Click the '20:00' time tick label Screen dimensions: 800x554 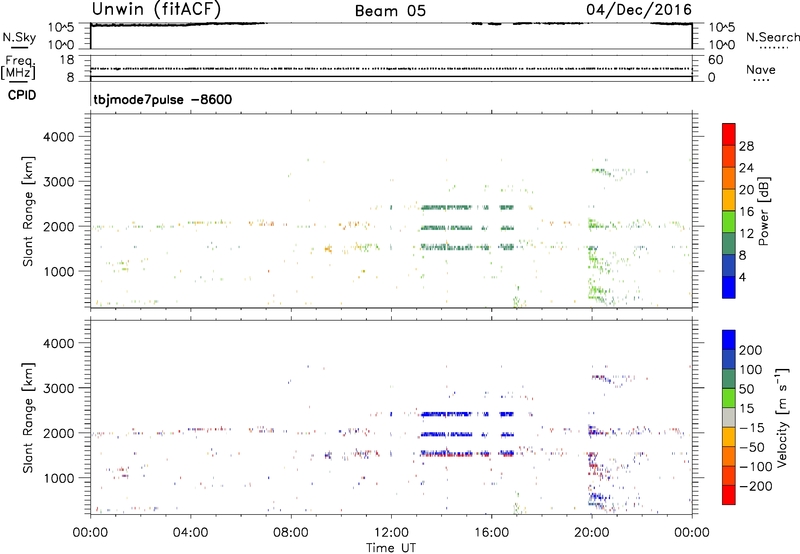(x=592, y=533)
